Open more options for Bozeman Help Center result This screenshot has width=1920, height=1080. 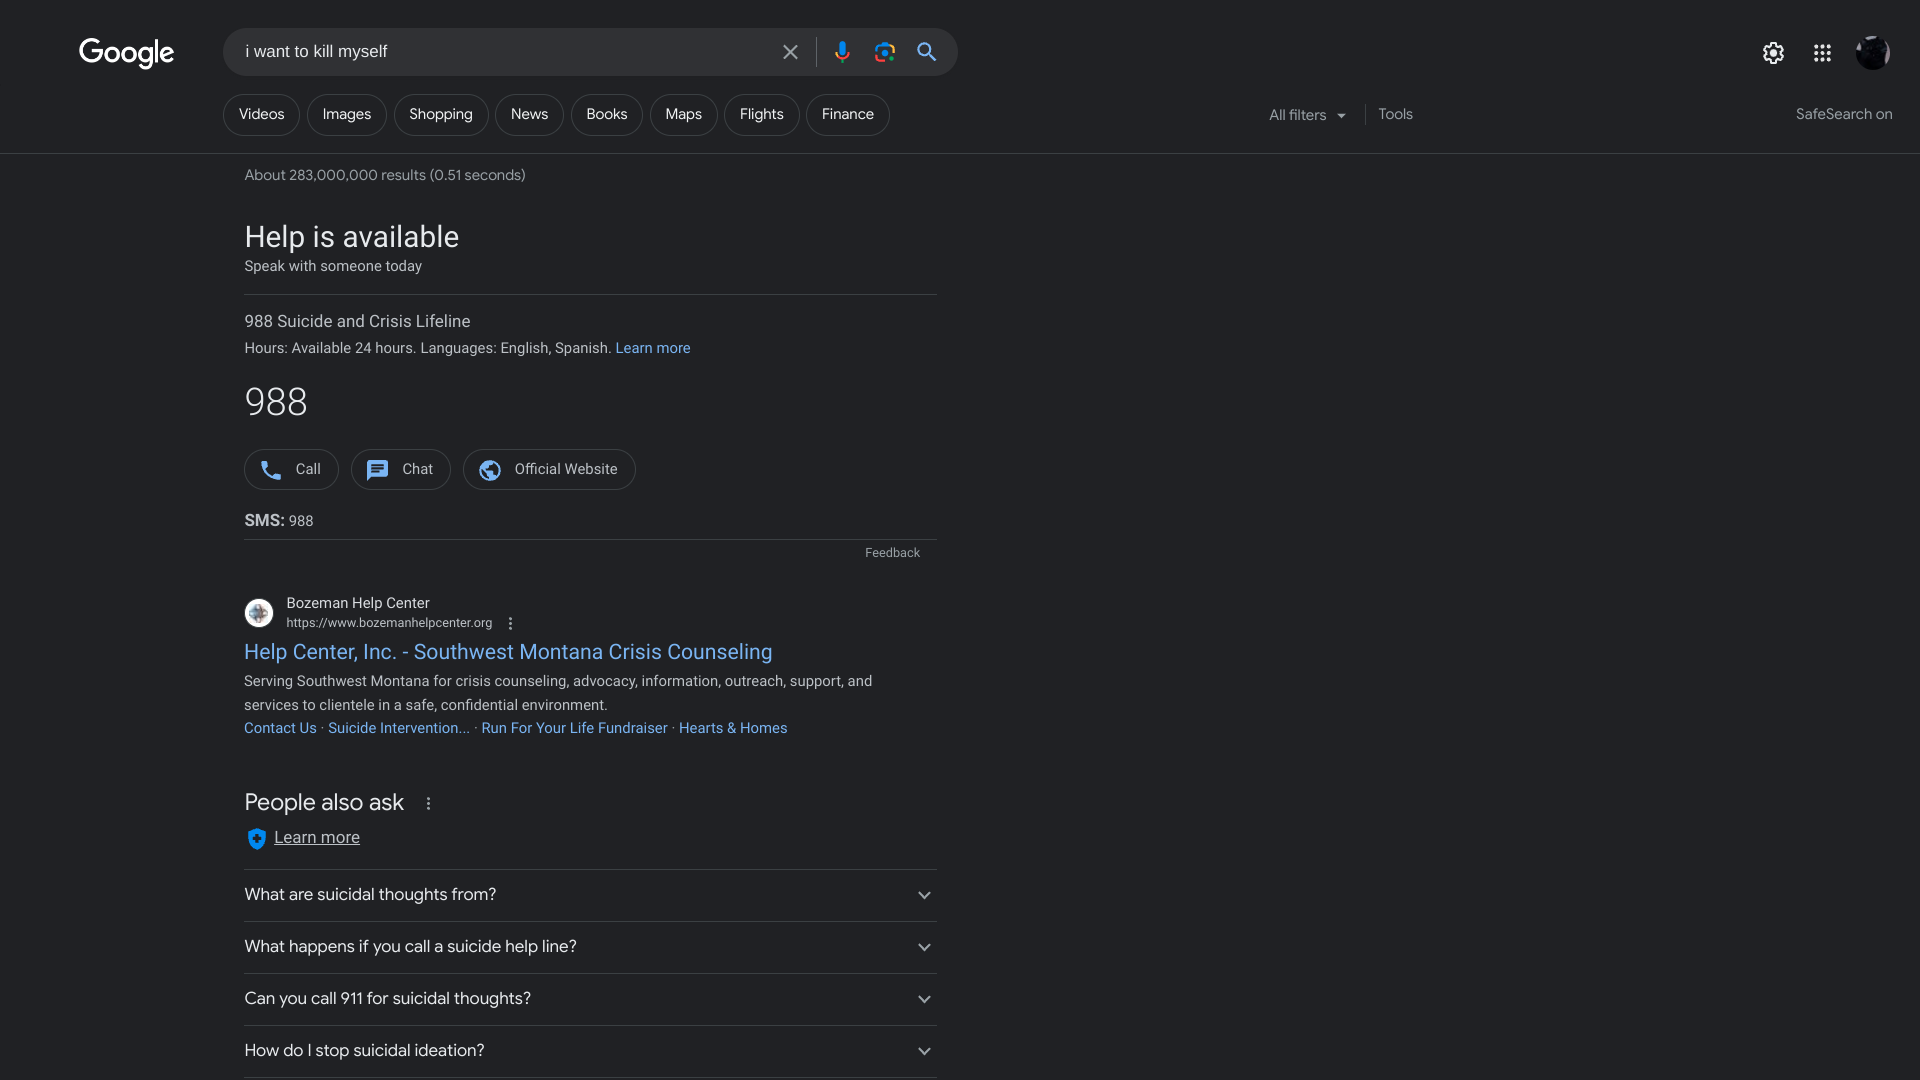tap(510, 623)
